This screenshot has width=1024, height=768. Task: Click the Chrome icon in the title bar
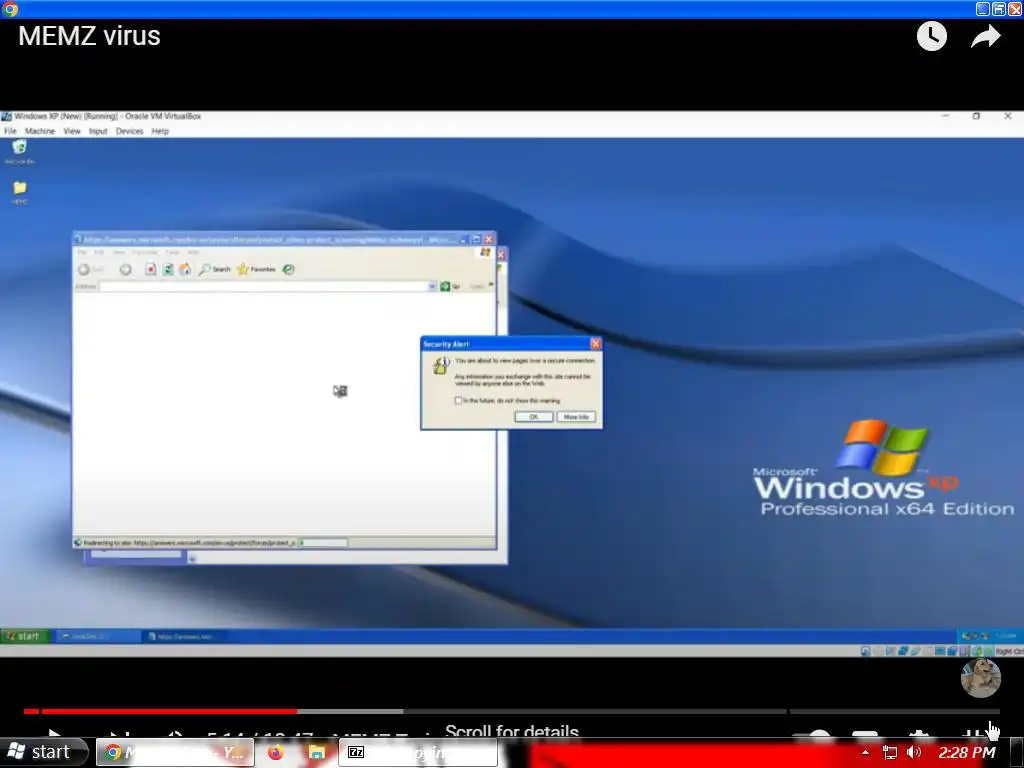[x=10, y=8]
